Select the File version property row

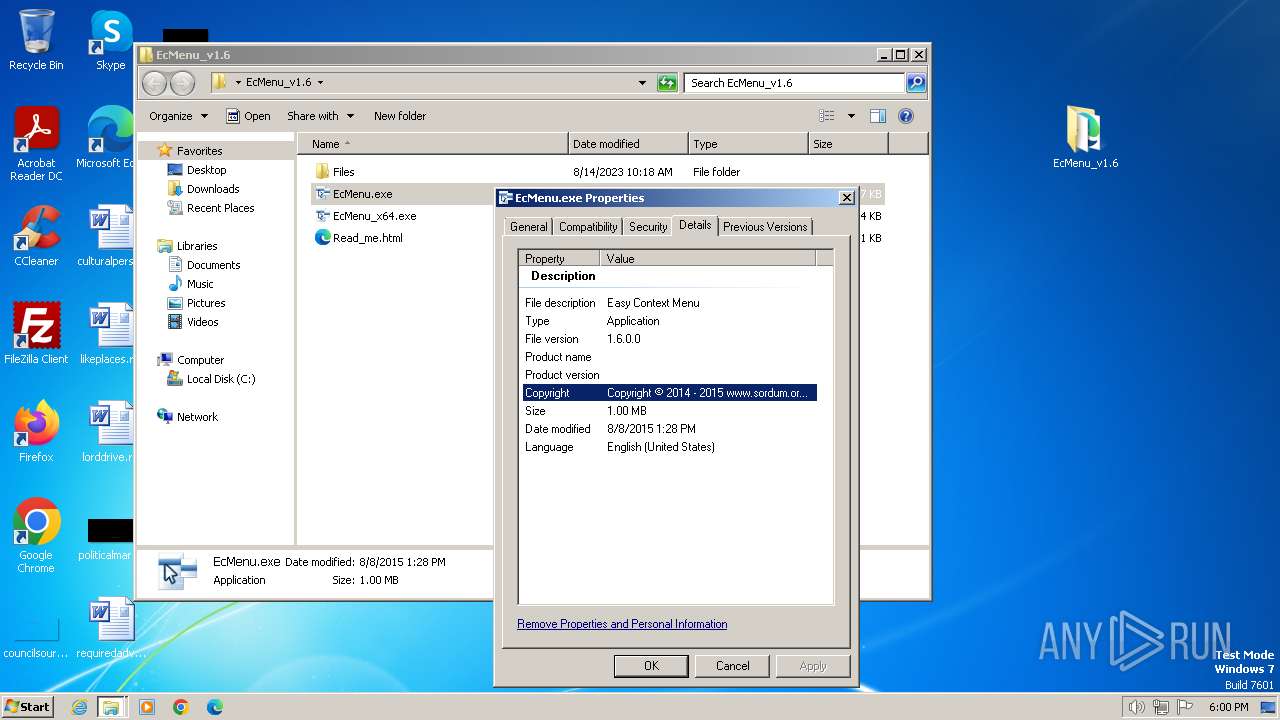pyautogui.click(x=669, y=339)
